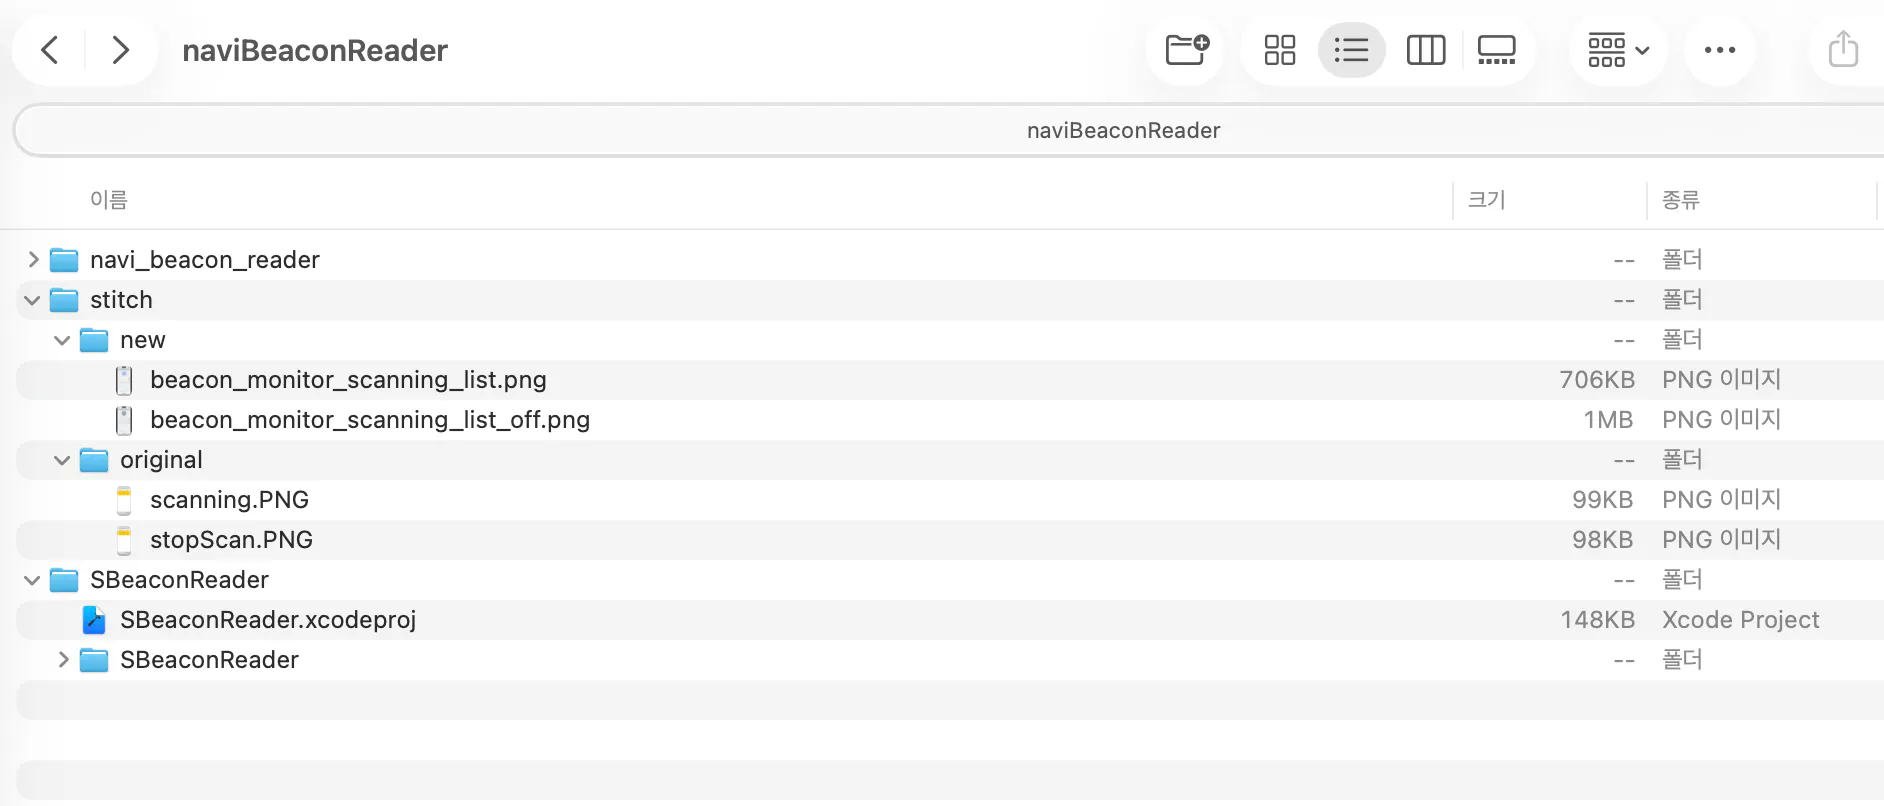Expand the navi_beacon_reader folder
Image resolution: width=1884 pixels, height=806 pixels.
click(x=33, y=260)
